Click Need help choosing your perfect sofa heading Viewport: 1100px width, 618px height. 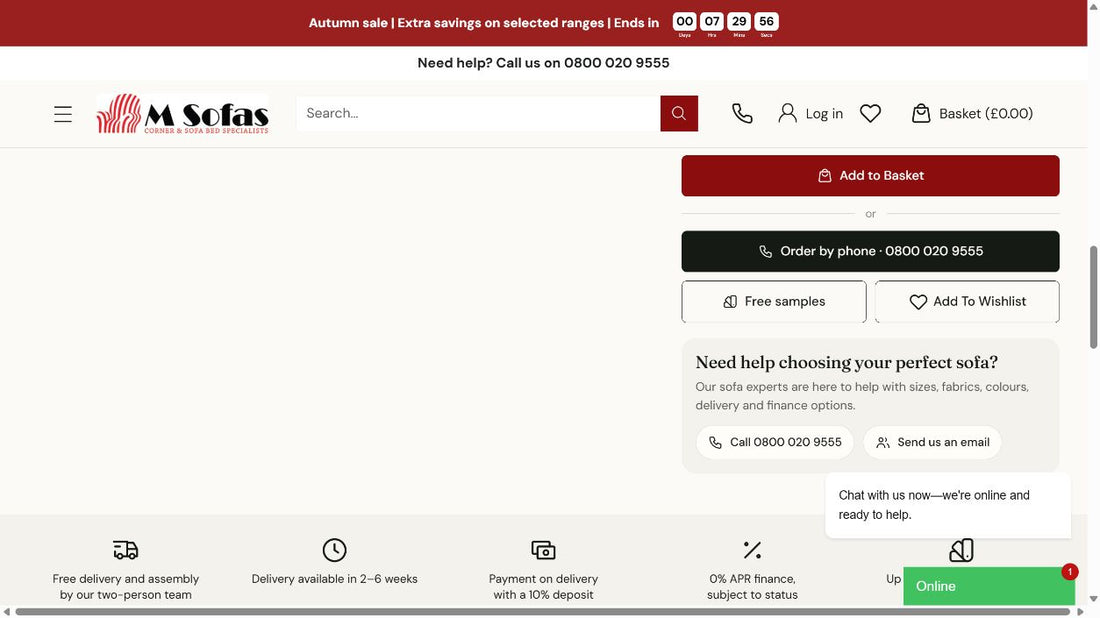[x=846, y=363]
